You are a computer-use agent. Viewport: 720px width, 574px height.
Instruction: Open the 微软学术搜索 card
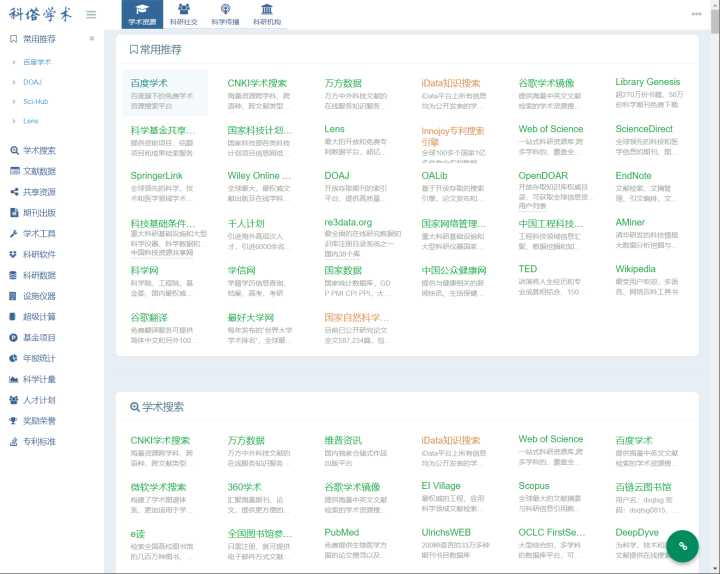coord(165,498)
